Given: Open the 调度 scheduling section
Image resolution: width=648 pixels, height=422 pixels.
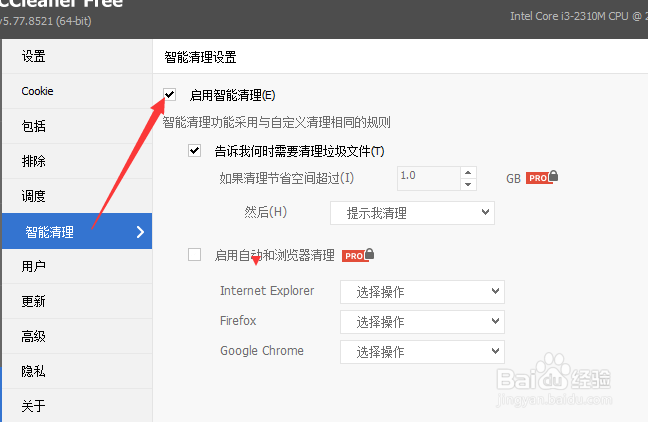Looking at the screenshot, I should (x=77, y=196).
